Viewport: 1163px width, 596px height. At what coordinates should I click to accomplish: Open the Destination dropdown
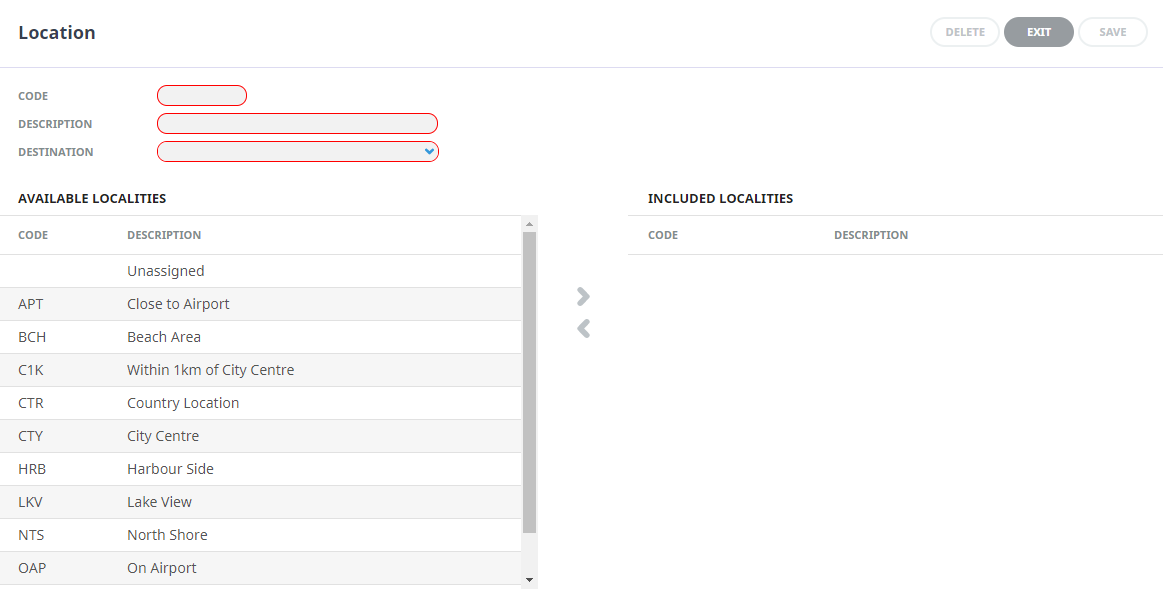tap(297, 152)
